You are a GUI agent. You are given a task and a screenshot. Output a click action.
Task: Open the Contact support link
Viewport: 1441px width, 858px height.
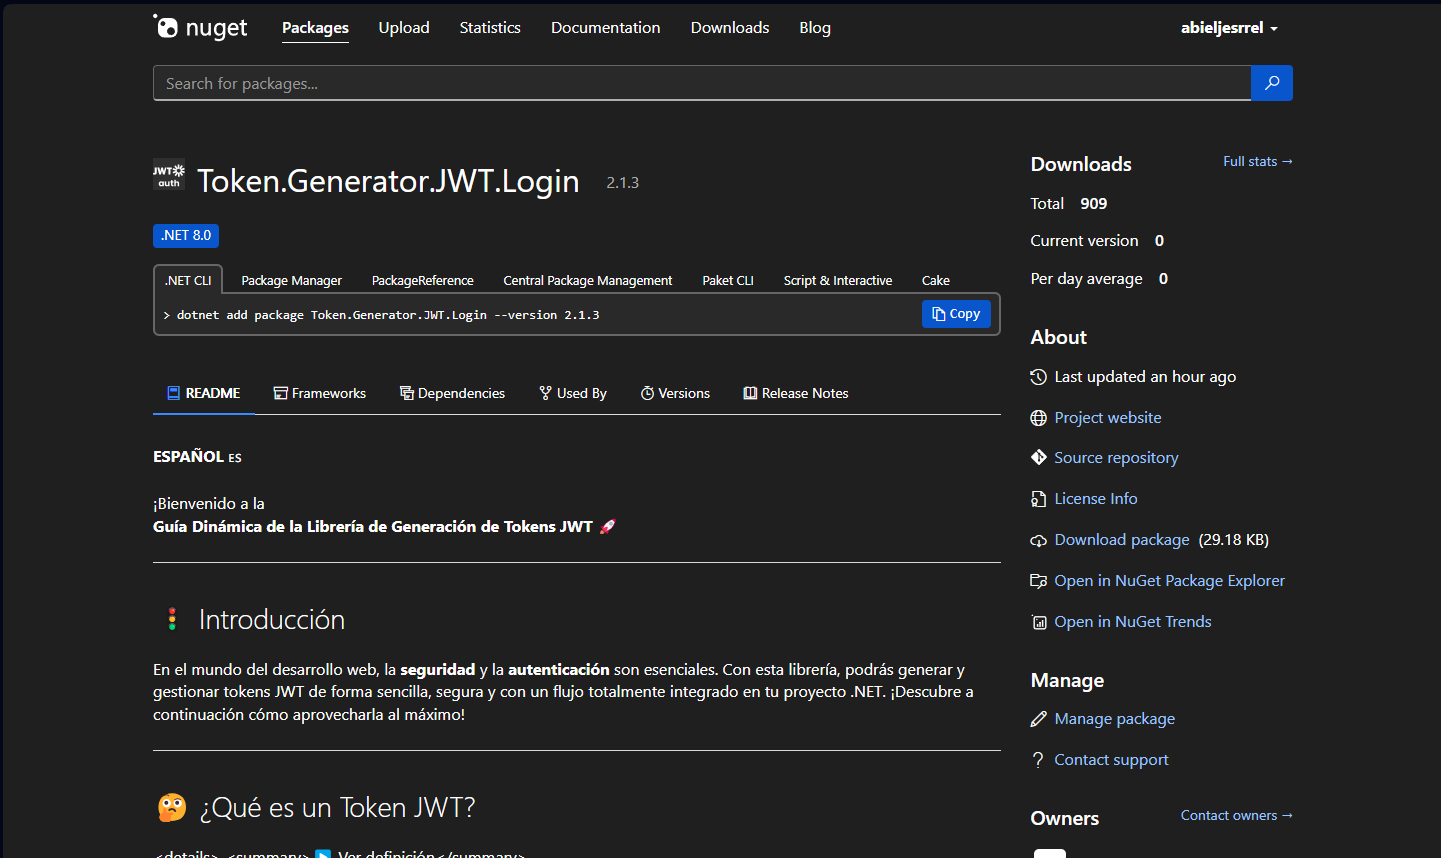pyautogui.click(x=1111, y=760)
